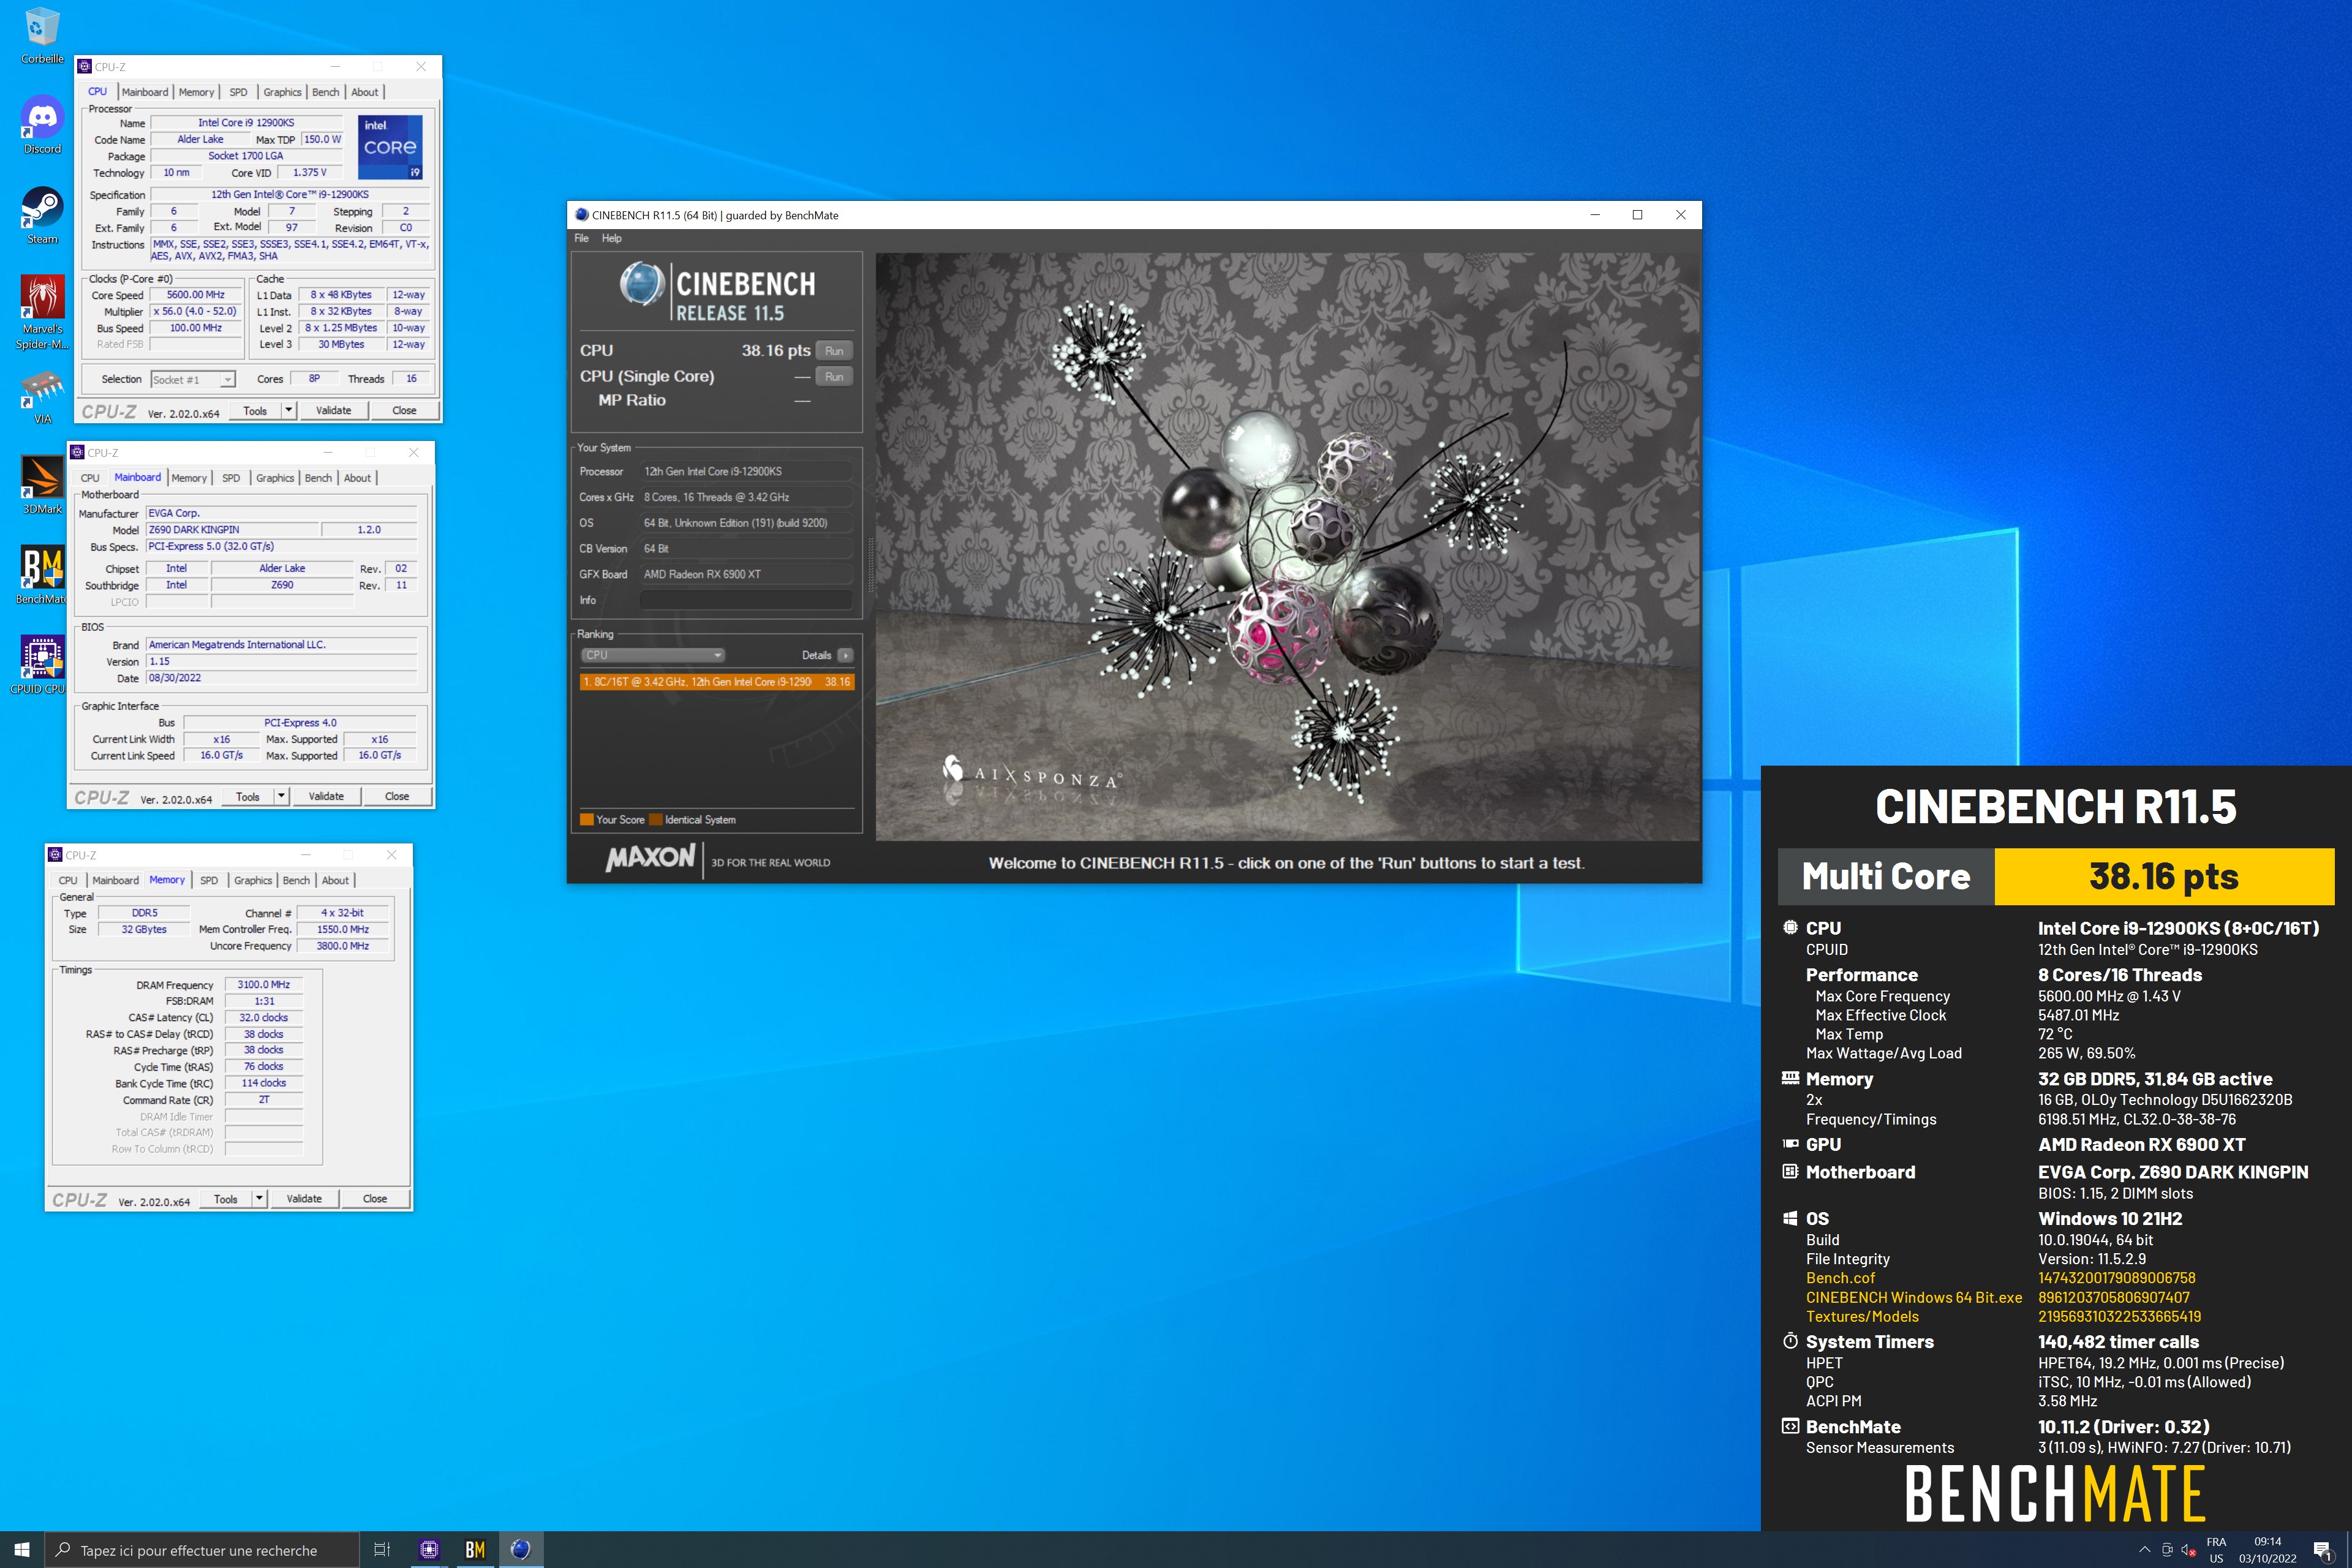Click Validate in top CPU-Z window
The image size is (2352, 1568).
tap(333, 410)
